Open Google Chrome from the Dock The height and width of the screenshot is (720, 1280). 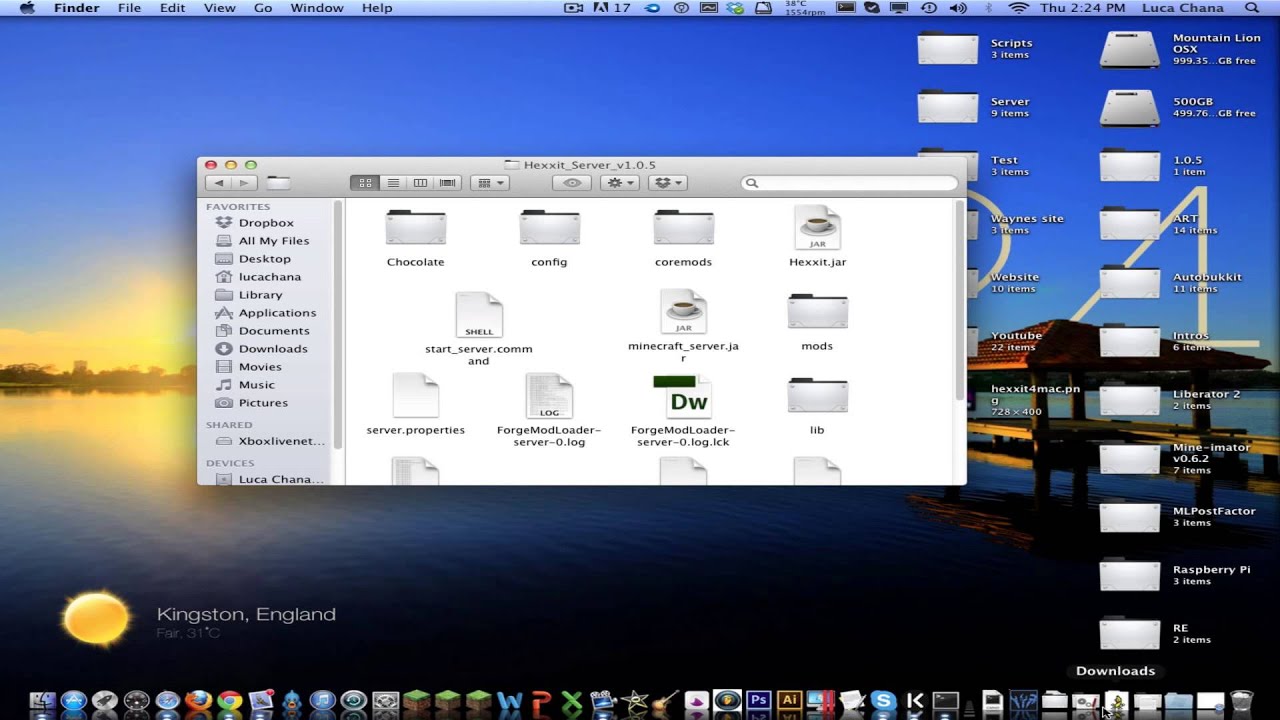click(x=229, y=702)
